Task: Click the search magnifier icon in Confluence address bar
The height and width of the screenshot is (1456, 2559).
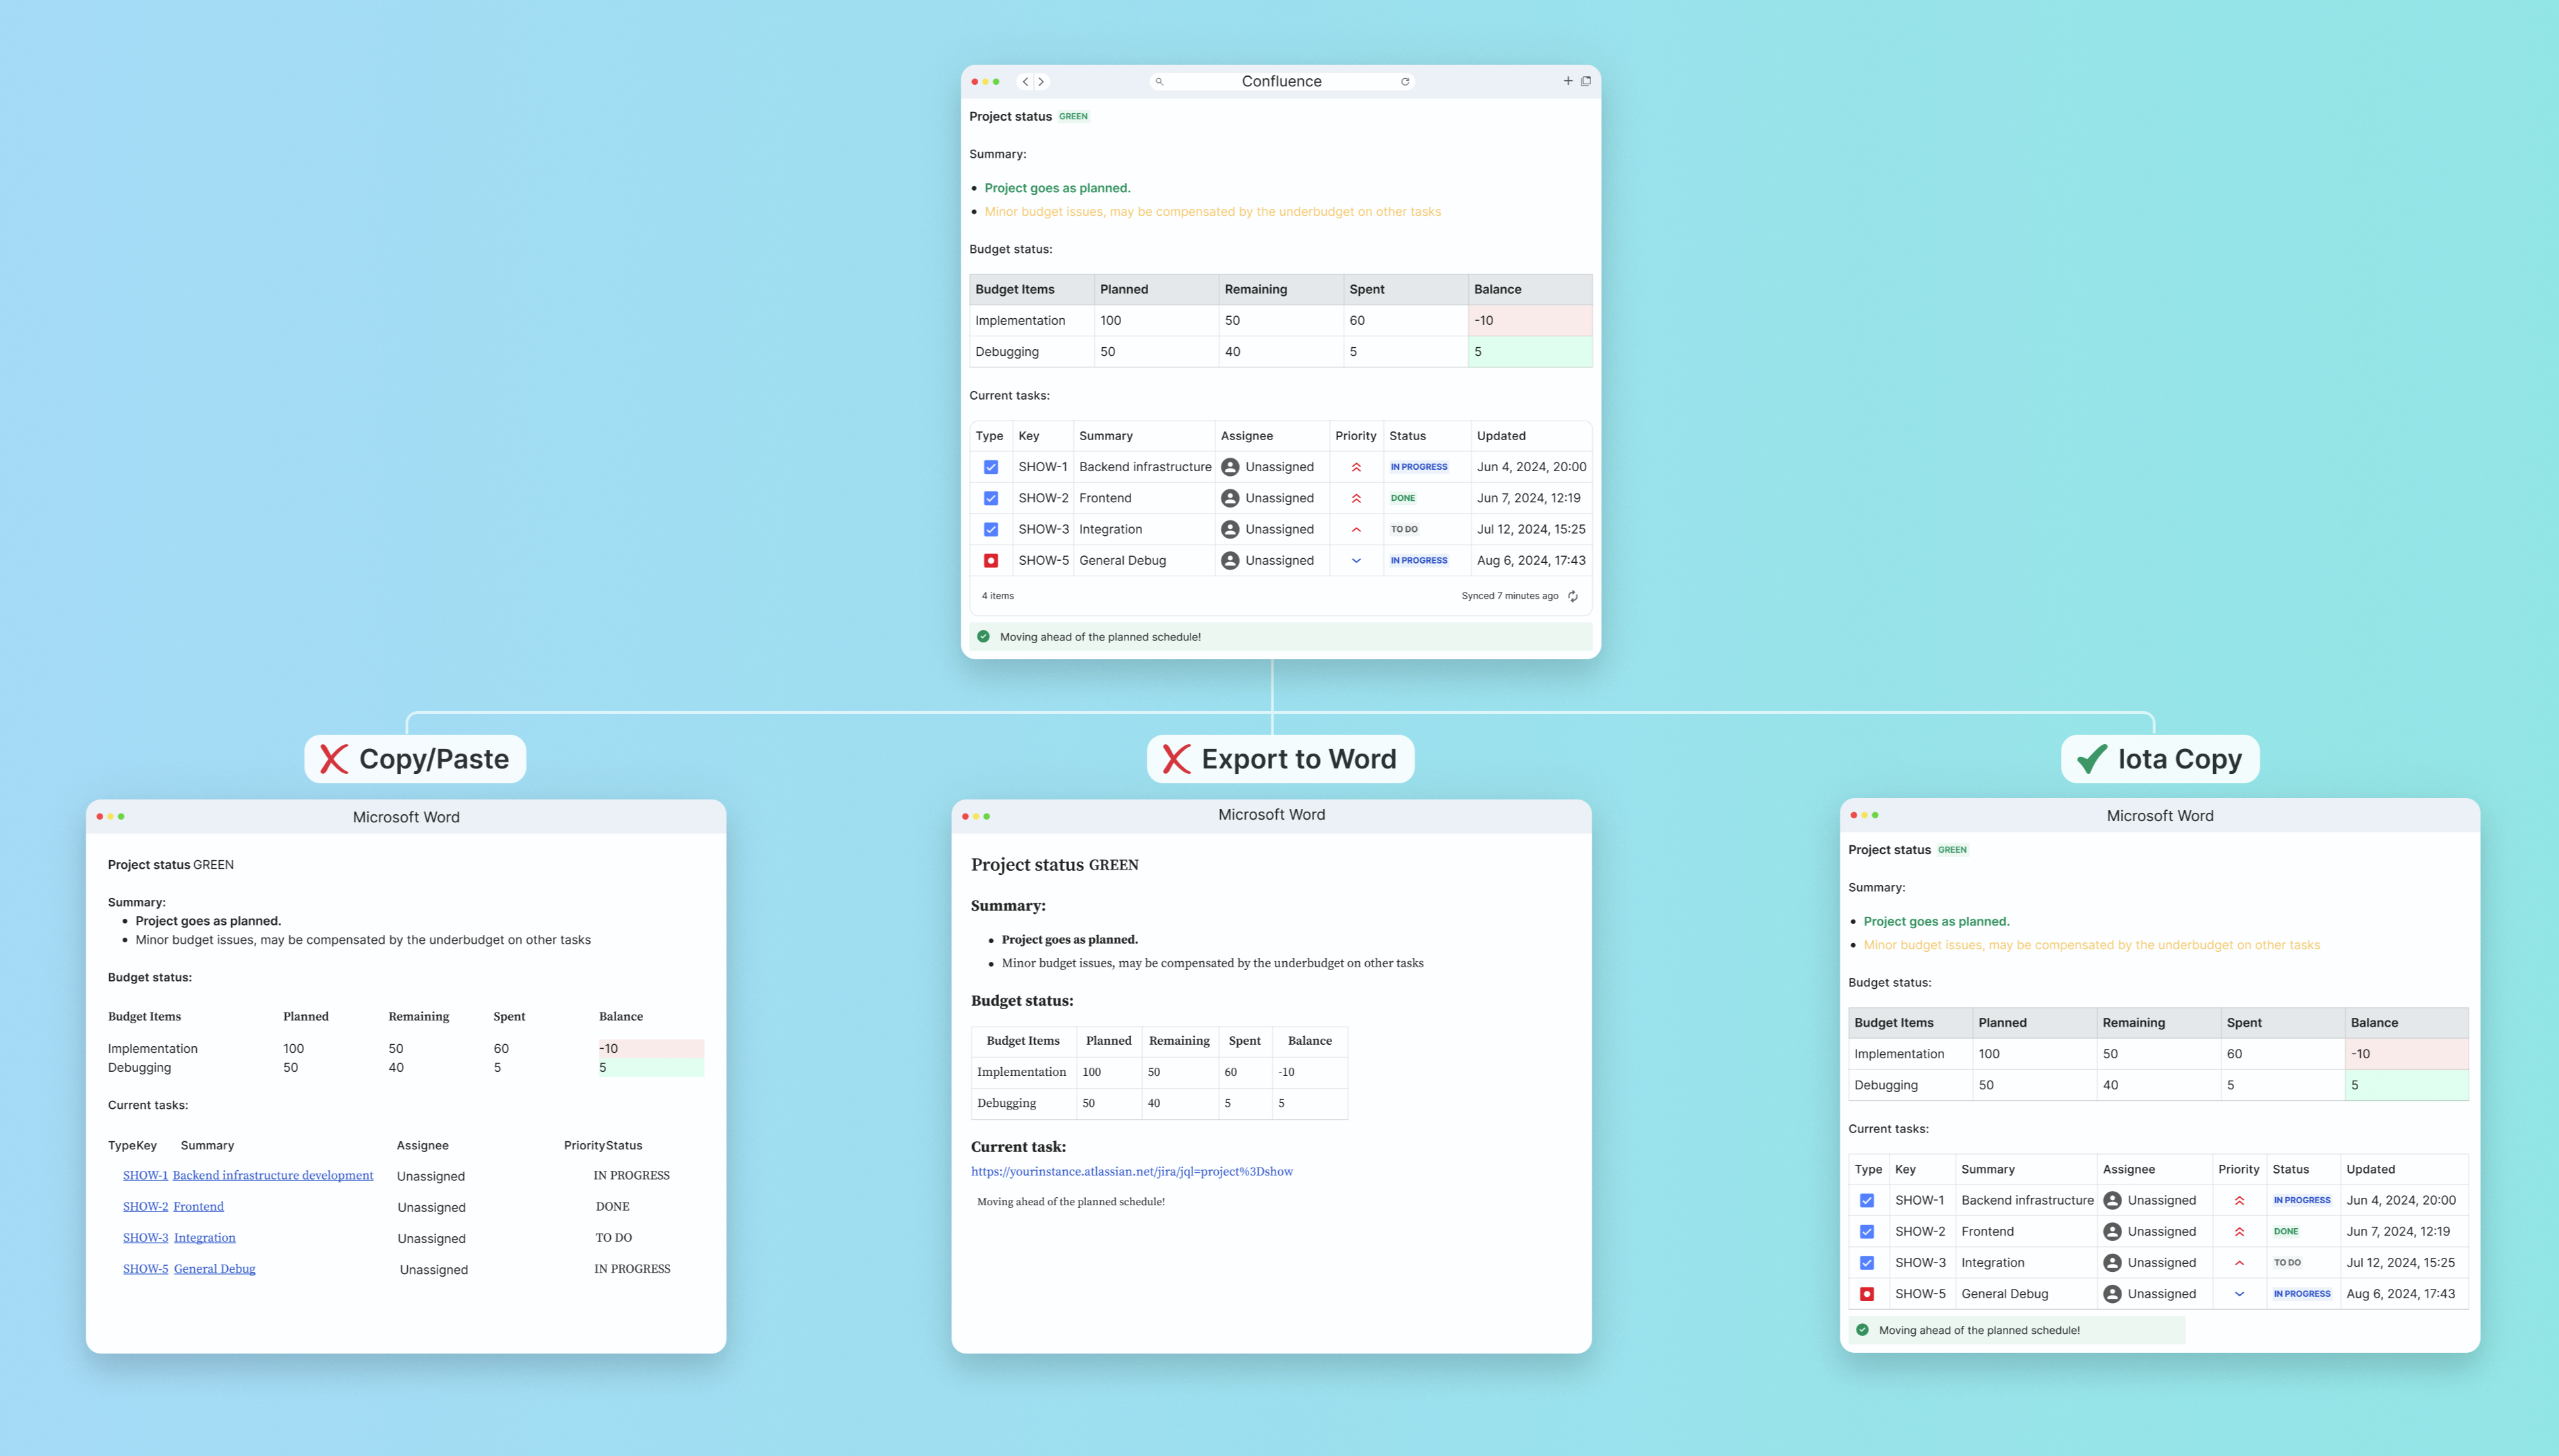Action: point(1159,82)
